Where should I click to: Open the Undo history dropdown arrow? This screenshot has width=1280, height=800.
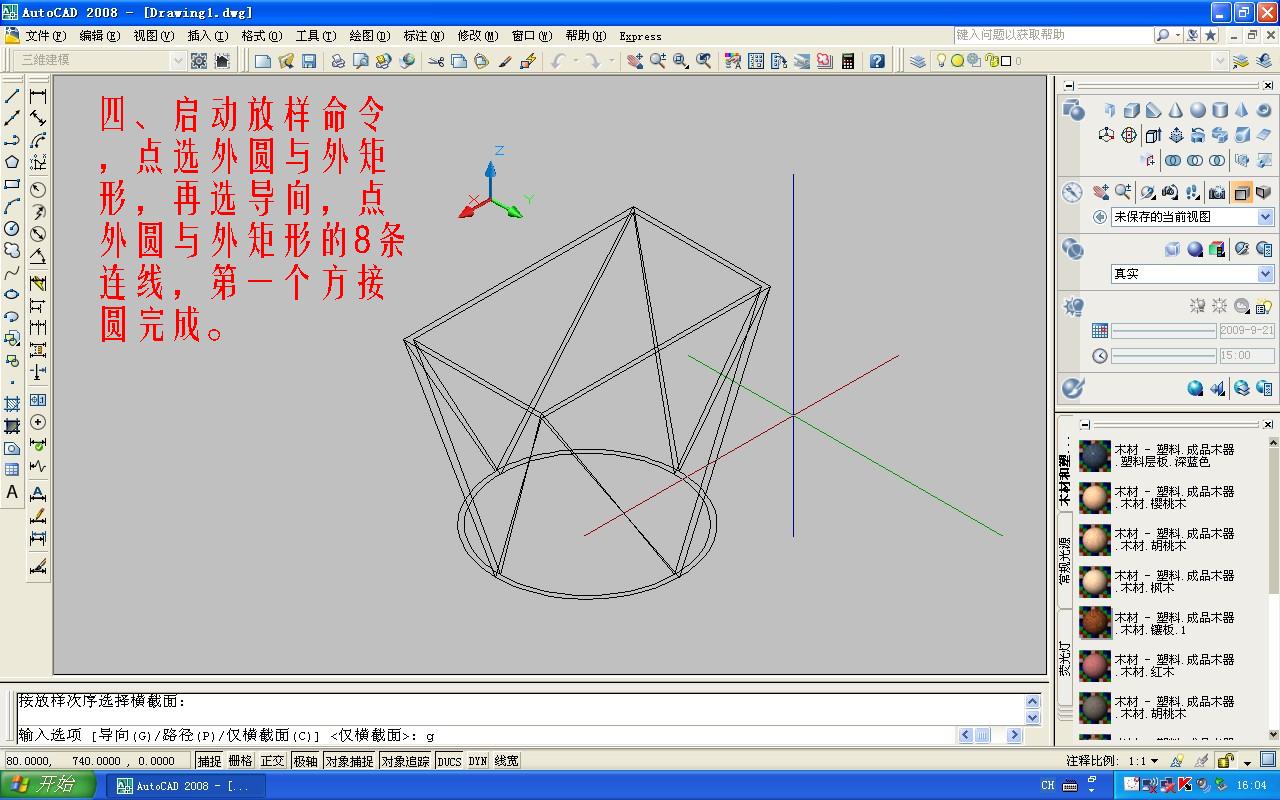(573, 61)
